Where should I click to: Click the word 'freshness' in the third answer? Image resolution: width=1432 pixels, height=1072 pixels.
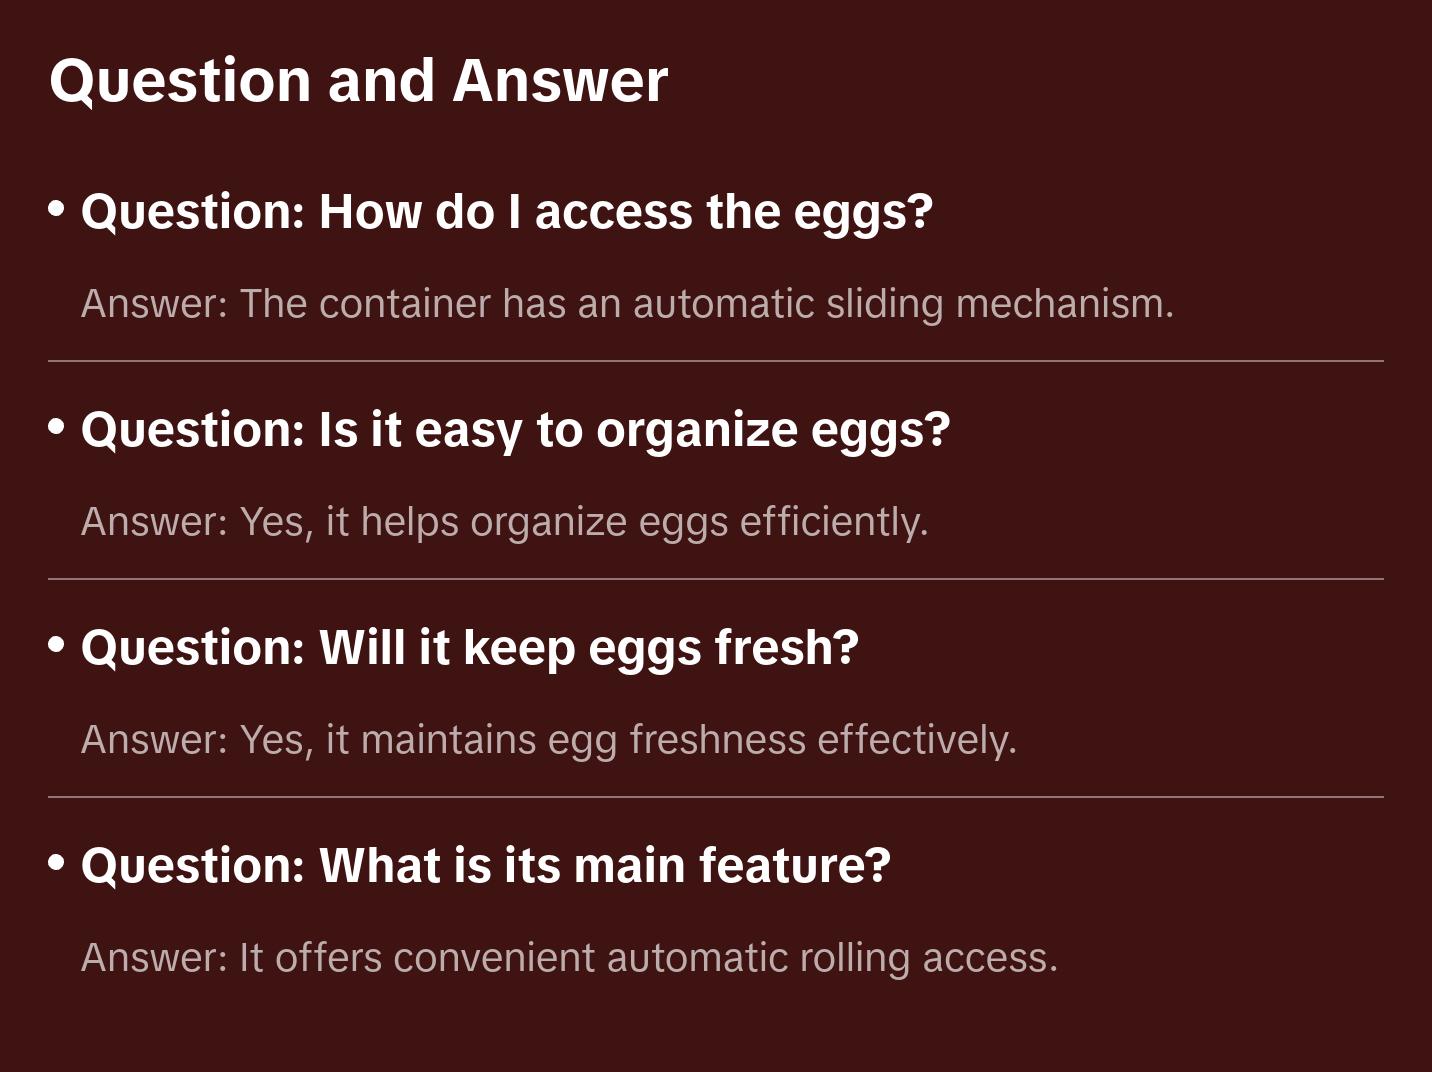pos(717,740)
